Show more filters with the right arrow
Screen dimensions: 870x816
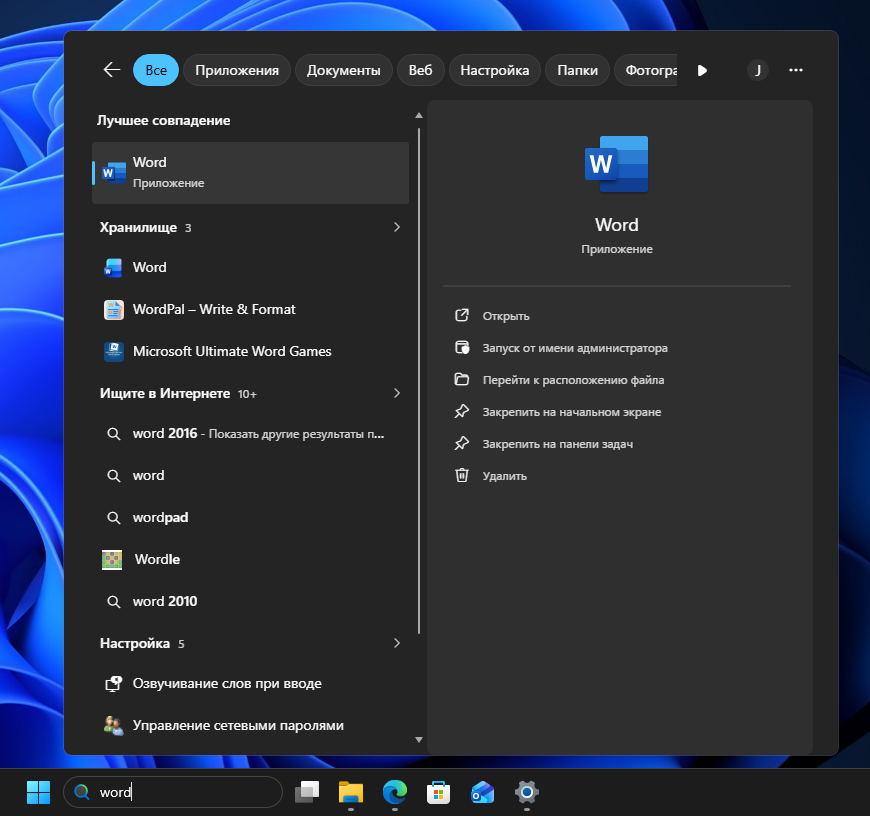click(702, 70)
